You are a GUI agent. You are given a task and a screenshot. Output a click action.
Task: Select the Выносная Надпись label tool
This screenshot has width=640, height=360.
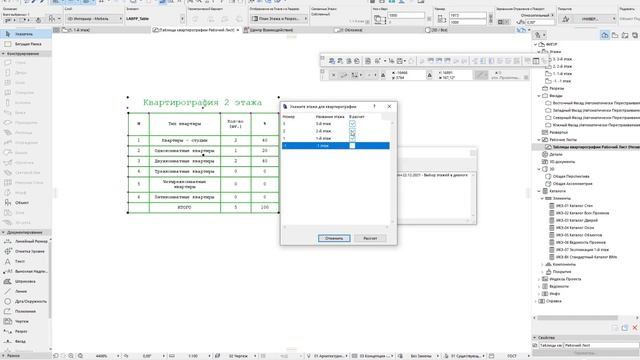click(25, 271)
